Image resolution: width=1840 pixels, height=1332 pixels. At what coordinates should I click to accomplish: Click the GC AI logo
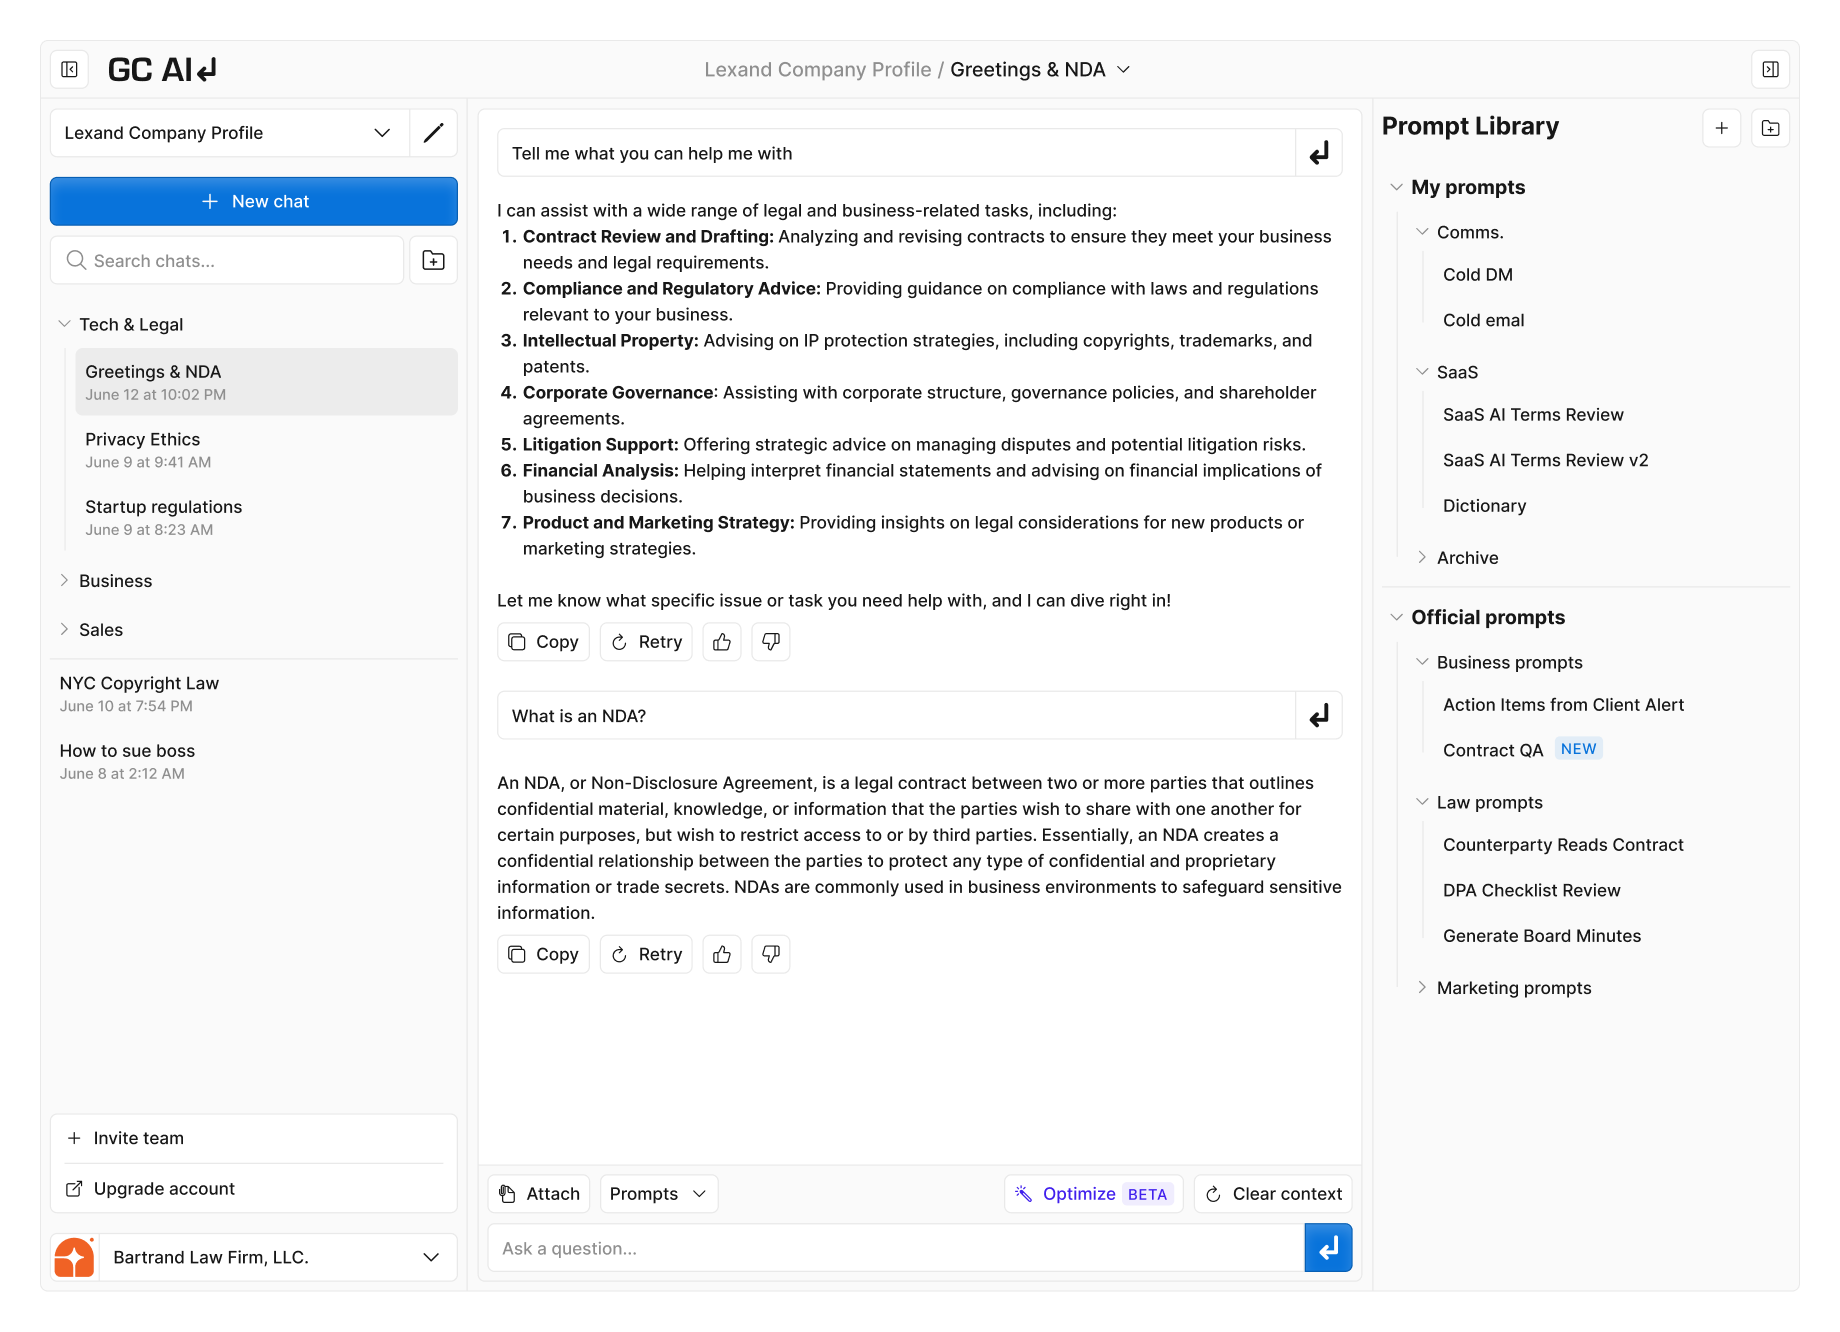163,69
